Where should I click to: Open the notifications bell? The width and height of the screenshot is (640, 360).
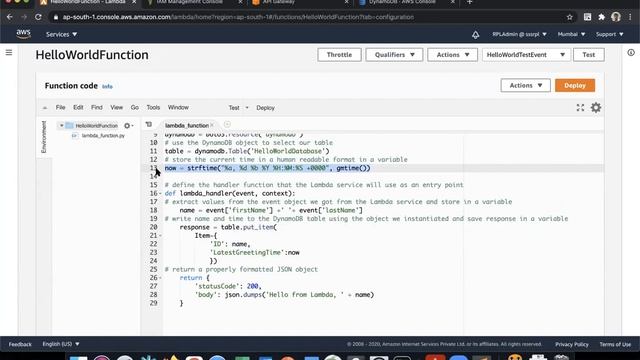pos(476,35)
